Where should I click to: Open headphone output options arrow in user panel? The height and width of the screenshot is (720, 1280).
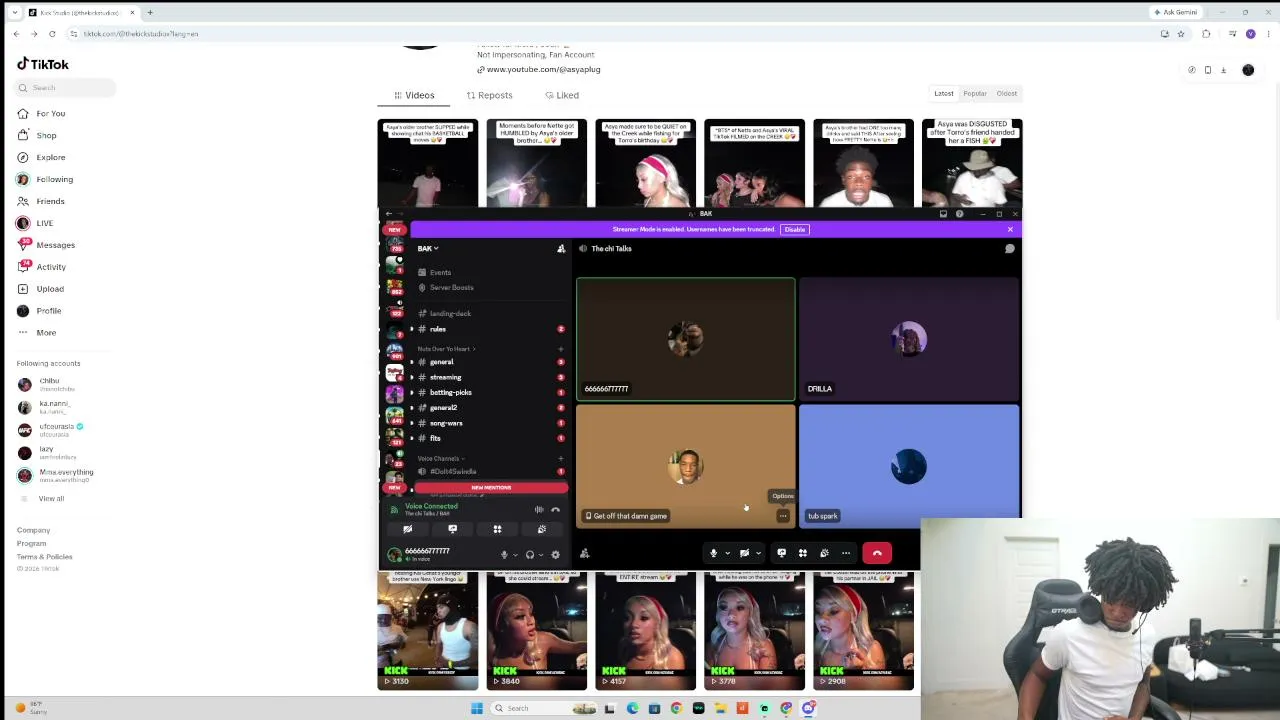[x=541, y=554]
